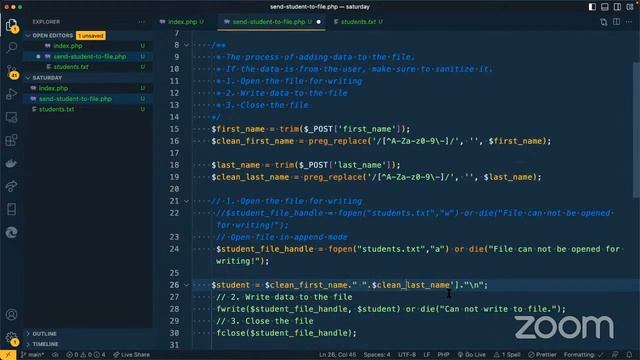640x360 pixels.
Task: Open index.php under Open Editors
Action: point(68,46)
